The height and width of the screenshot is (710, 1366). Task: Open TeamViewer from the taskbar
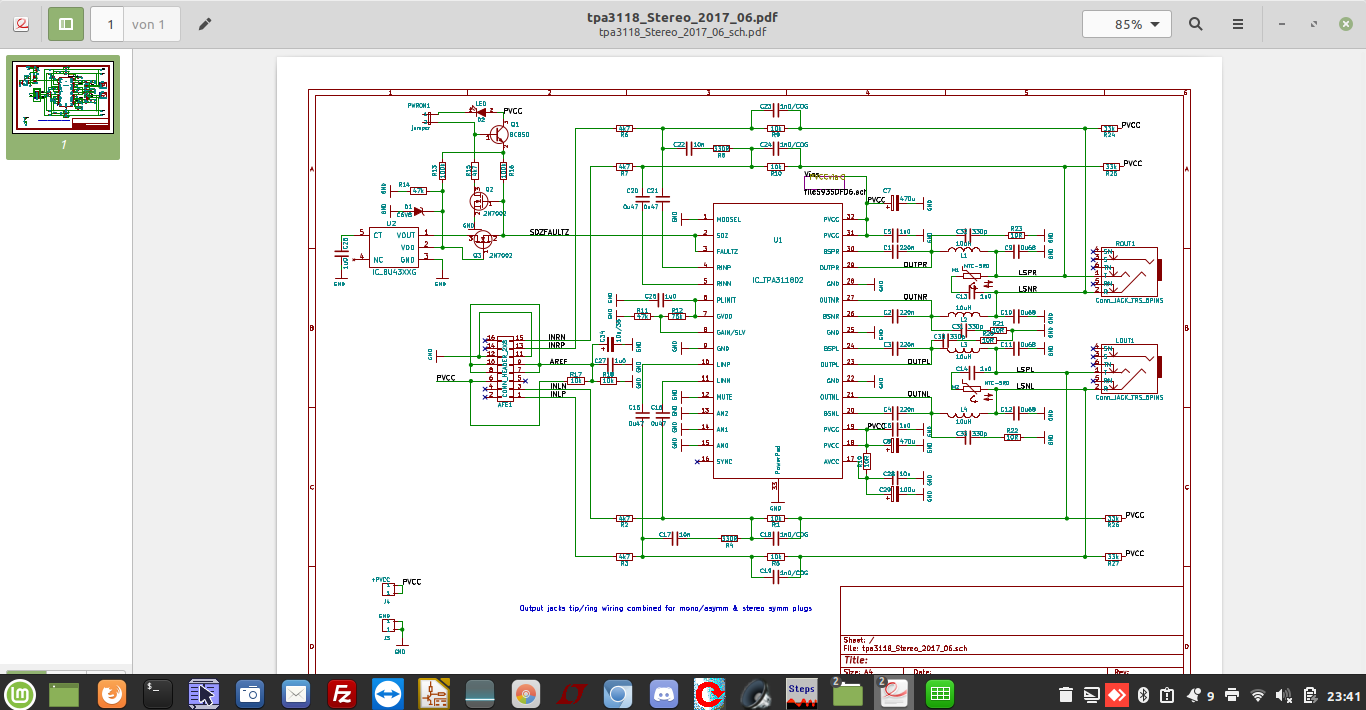[387, 693]
